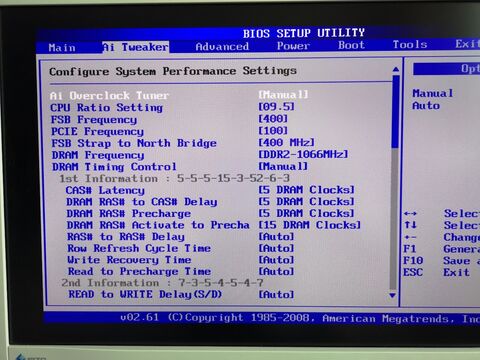Click the scroll down arrow

pyautogui.click(x=393, y=295)
